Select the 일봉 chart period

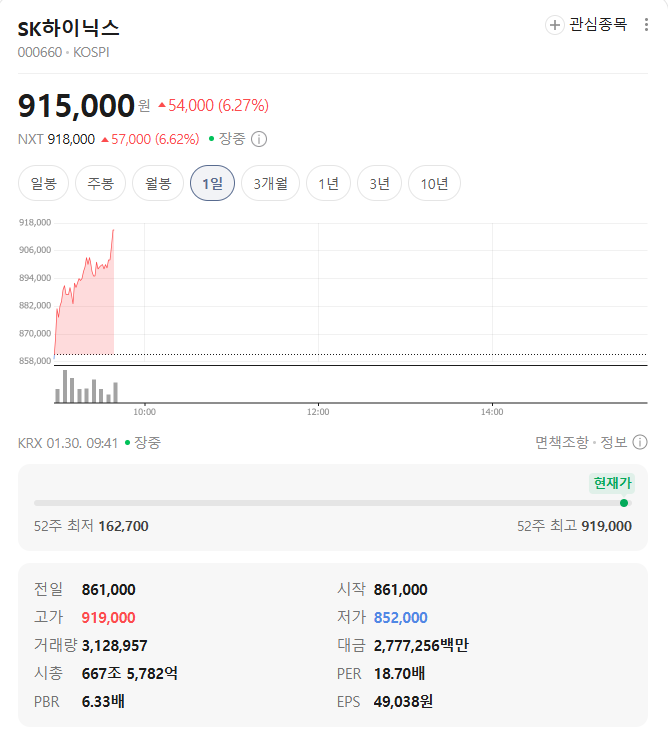click(44, 183)
